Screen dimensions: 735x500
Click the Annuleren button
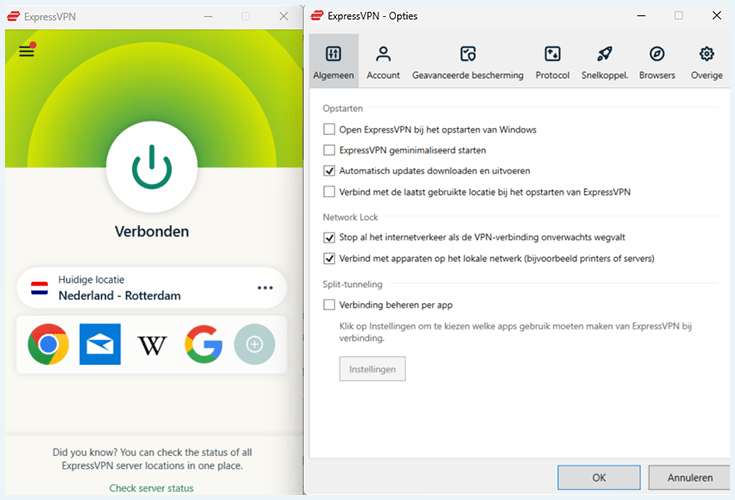click(690, 478)
